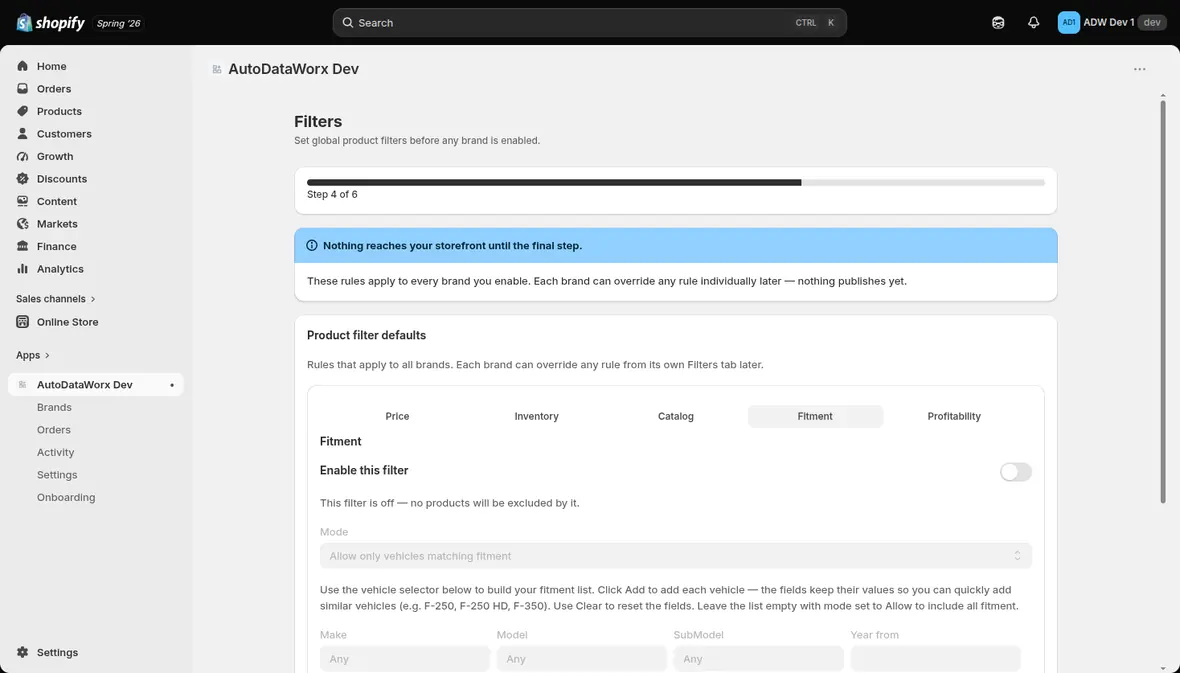Open the Model selector
Image resolution: width=1180 pixels, height=673 pixels.
(582, 659)
